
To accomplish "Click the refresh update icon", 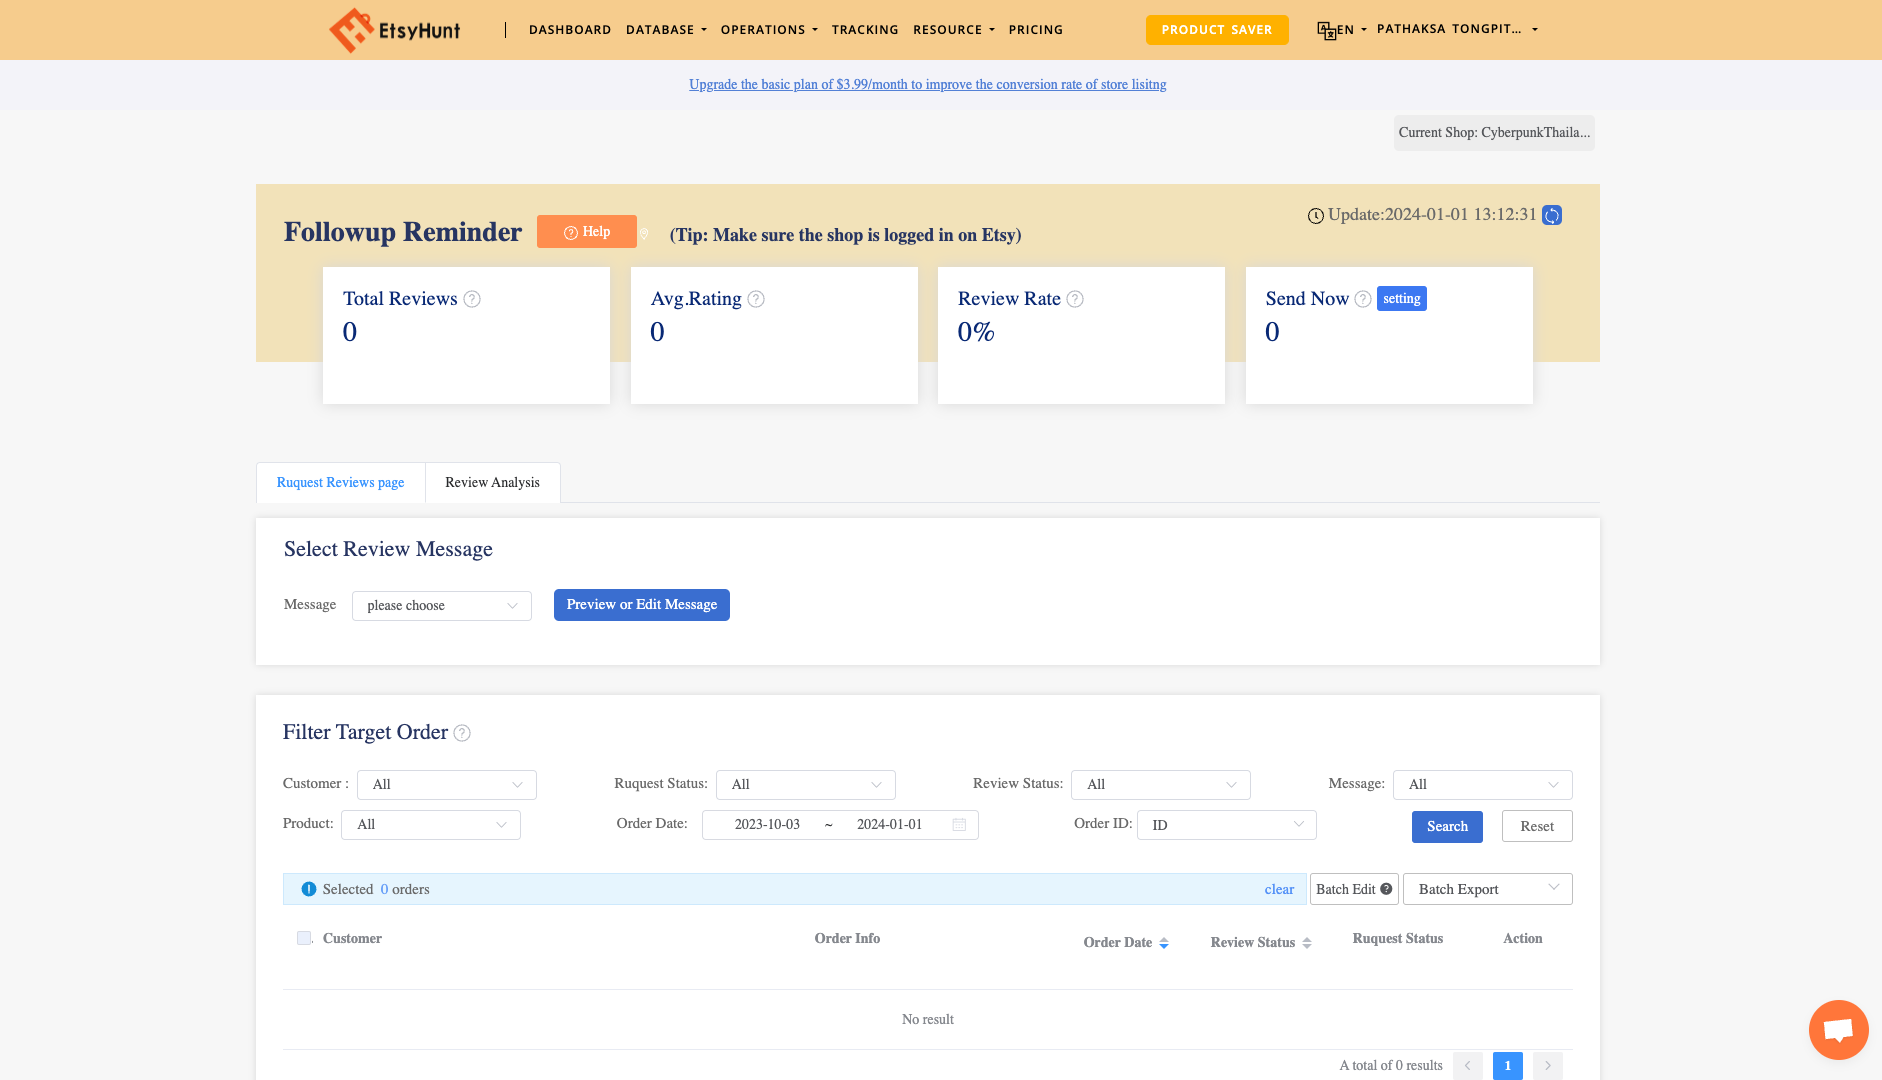I will 1552,215.
